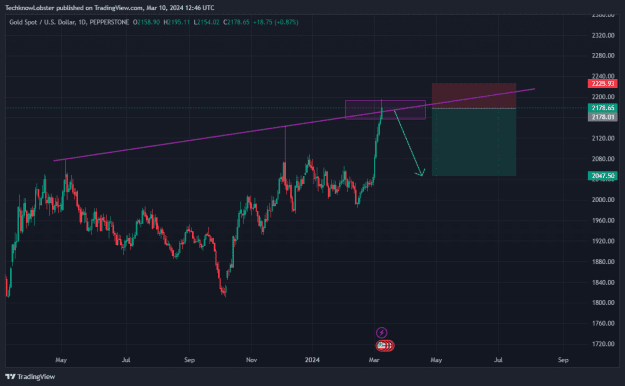
Task: Select the gray 2178.01 entry price label
Action: 603,117
